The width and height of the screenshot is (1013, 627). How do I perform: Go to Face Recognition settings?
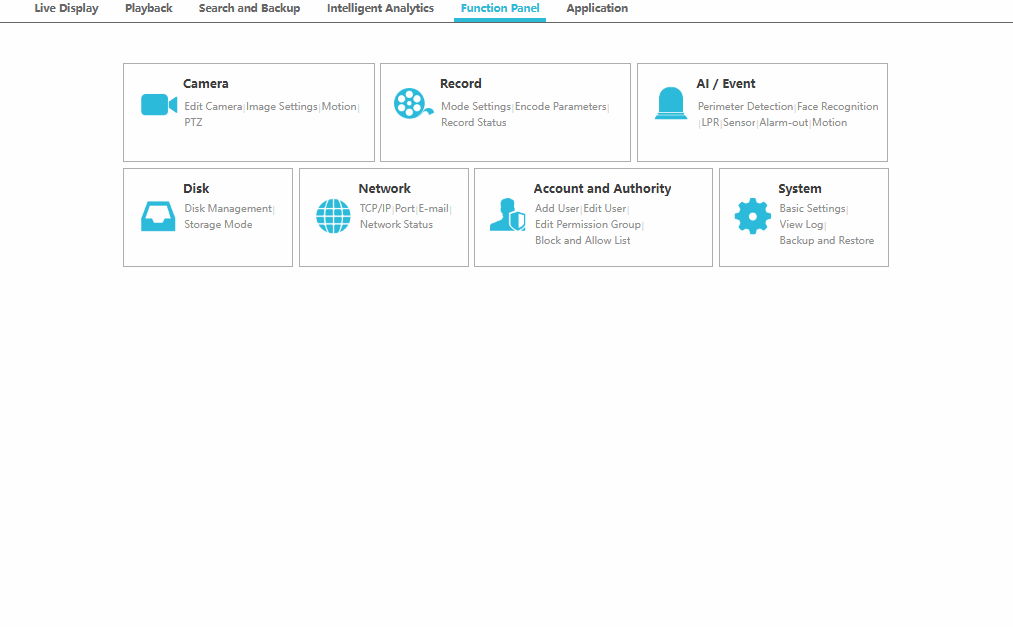(837, 107)
